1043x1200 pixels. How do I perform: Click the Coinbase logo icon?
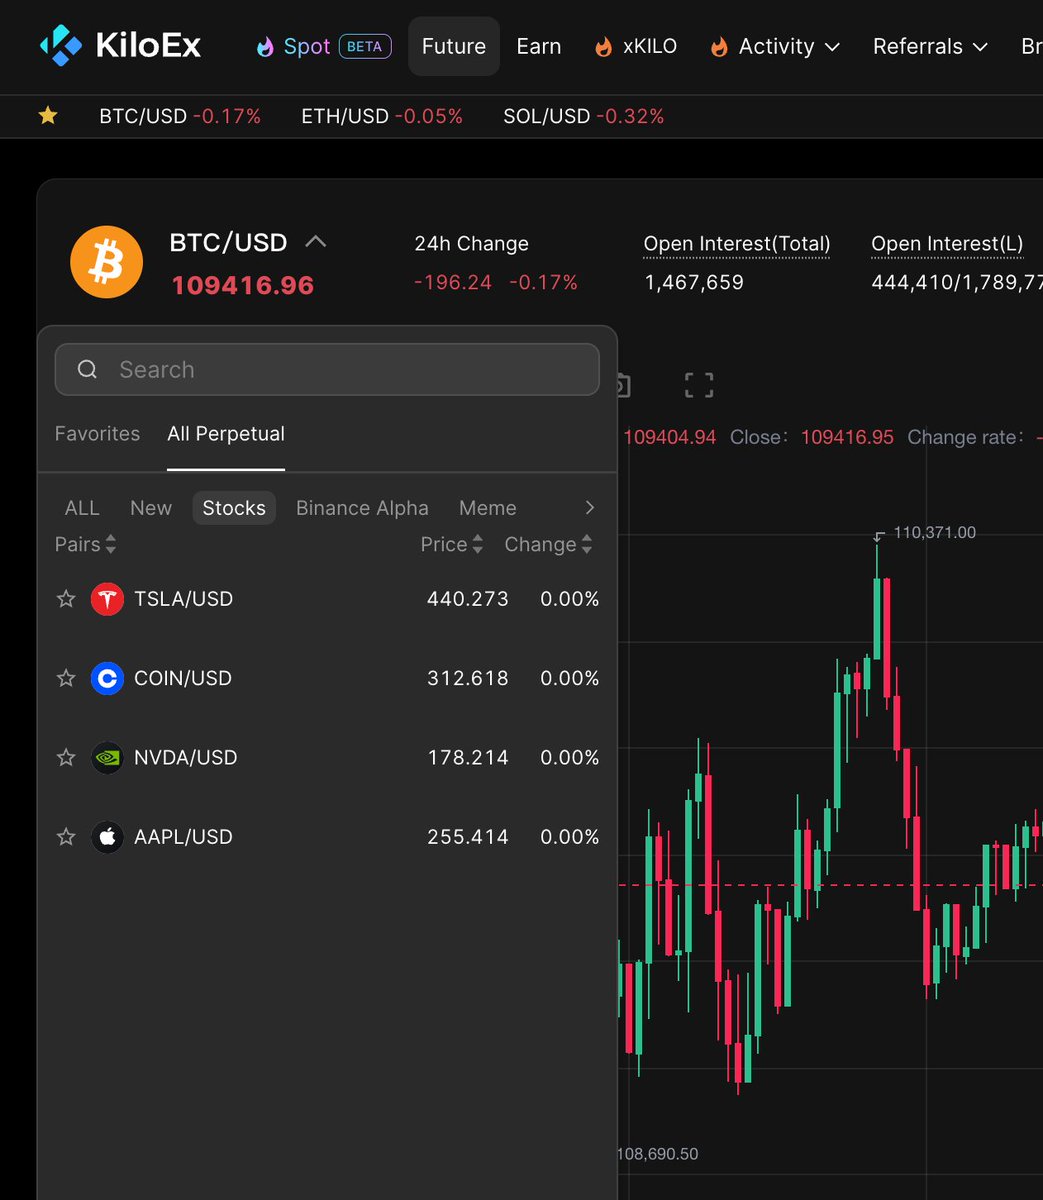tap(107, 678)
